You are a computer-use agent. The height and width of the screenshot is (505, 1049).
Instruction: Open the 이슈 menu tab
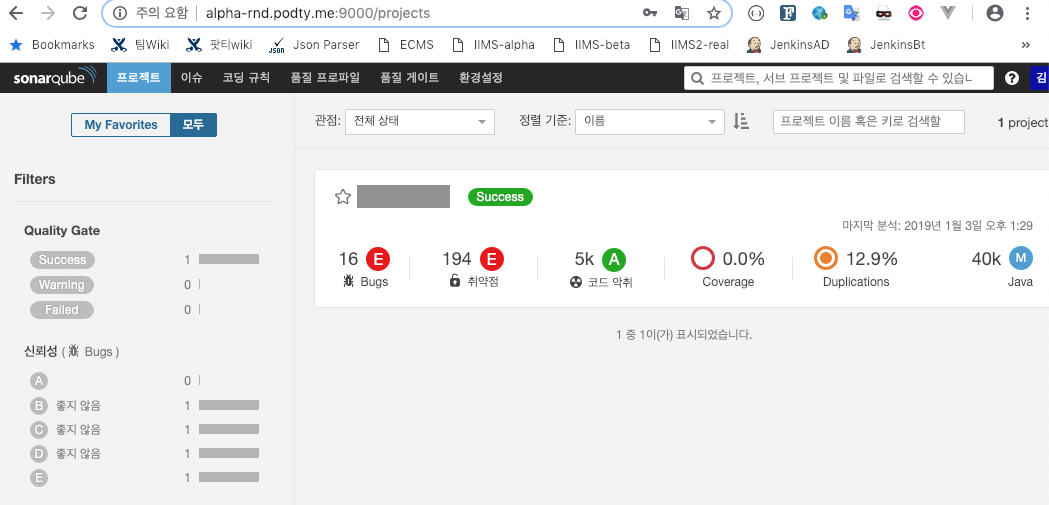191,78
